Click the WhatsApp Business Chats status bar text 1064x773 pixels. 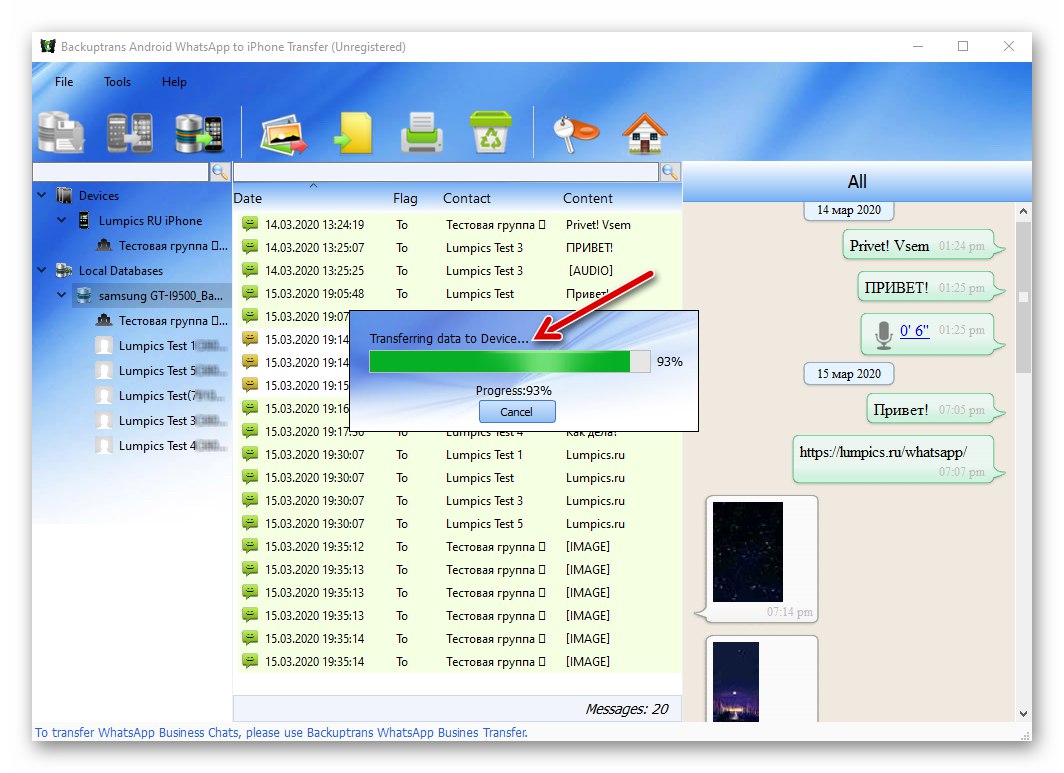tap(281, 732)
